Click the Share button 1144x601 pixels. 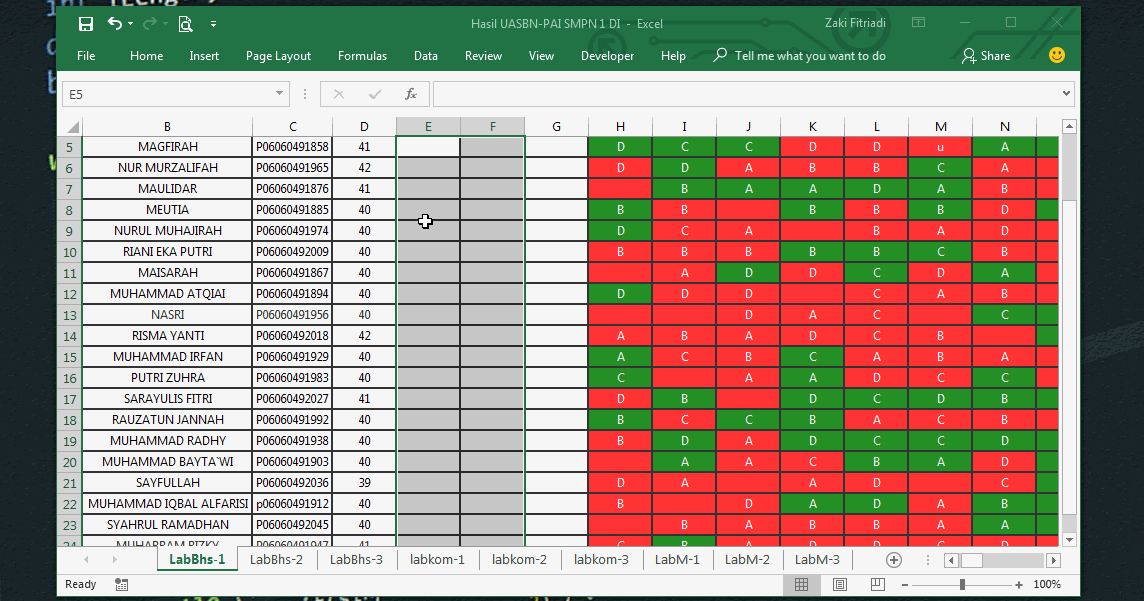coord(985,56)
